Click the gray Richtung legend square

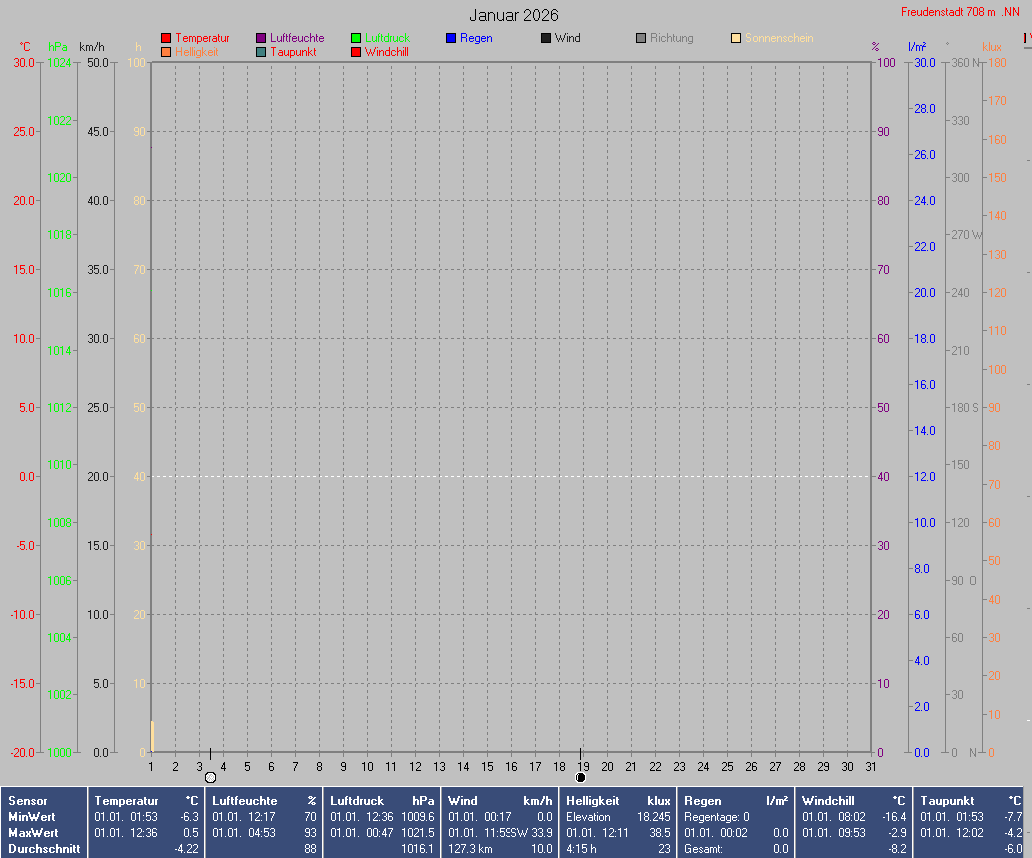click(x=641, y=38)
